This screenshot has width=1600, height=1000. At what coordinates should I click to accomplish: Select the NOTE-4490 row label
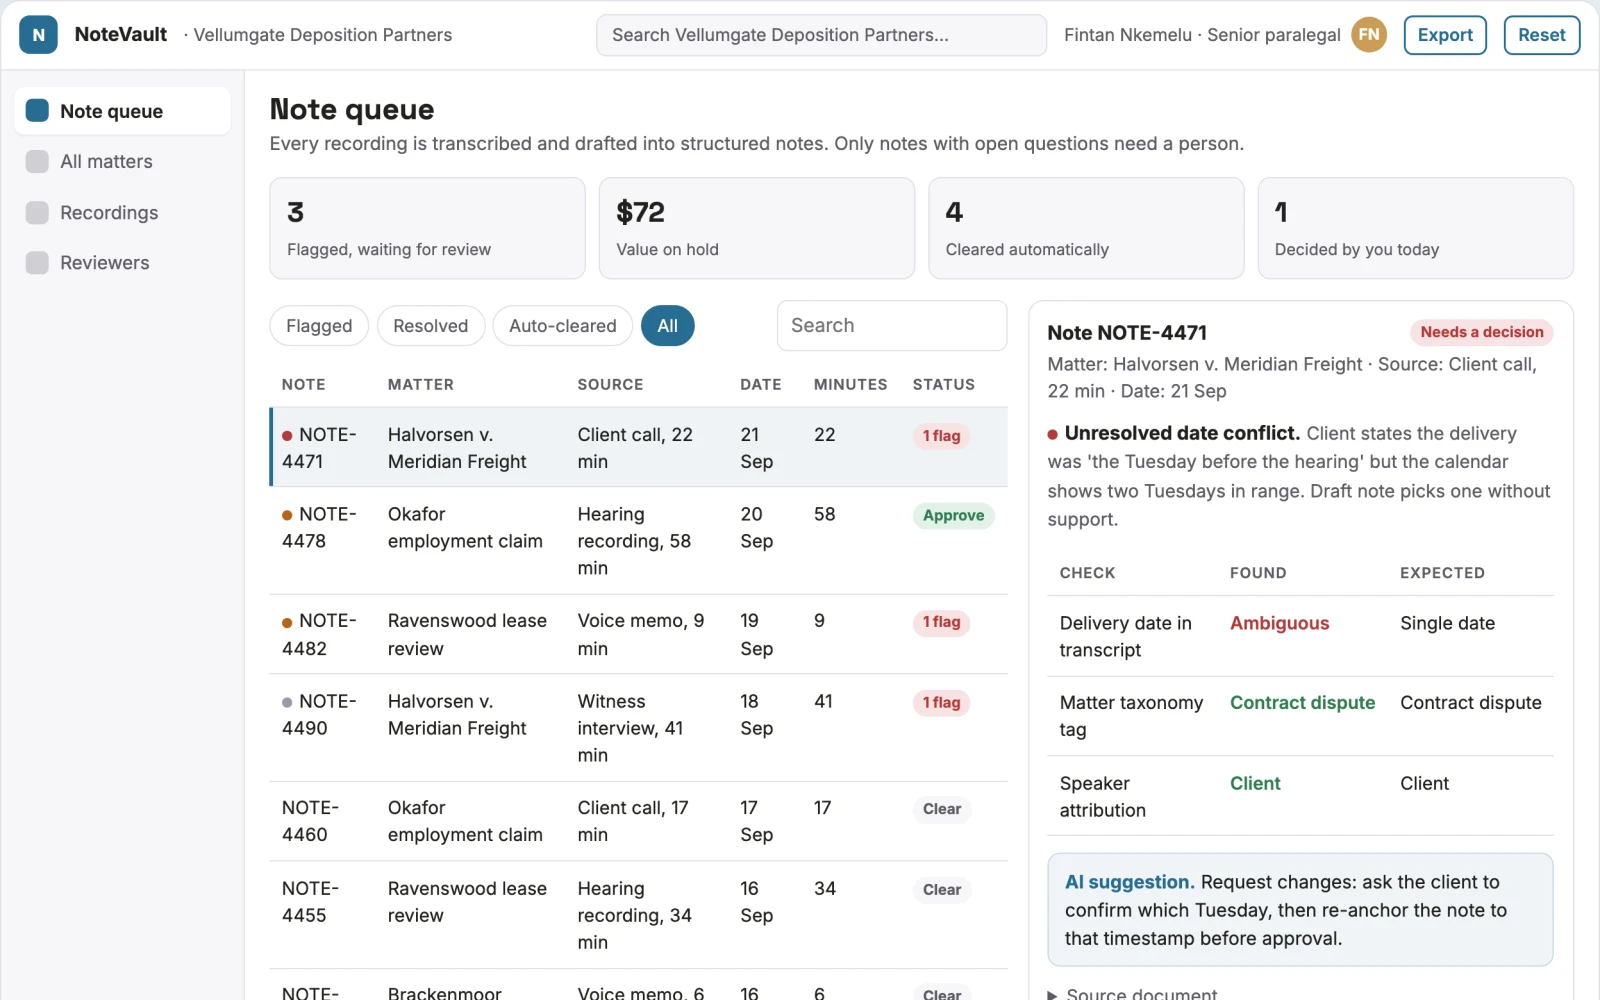pos(319,715)
